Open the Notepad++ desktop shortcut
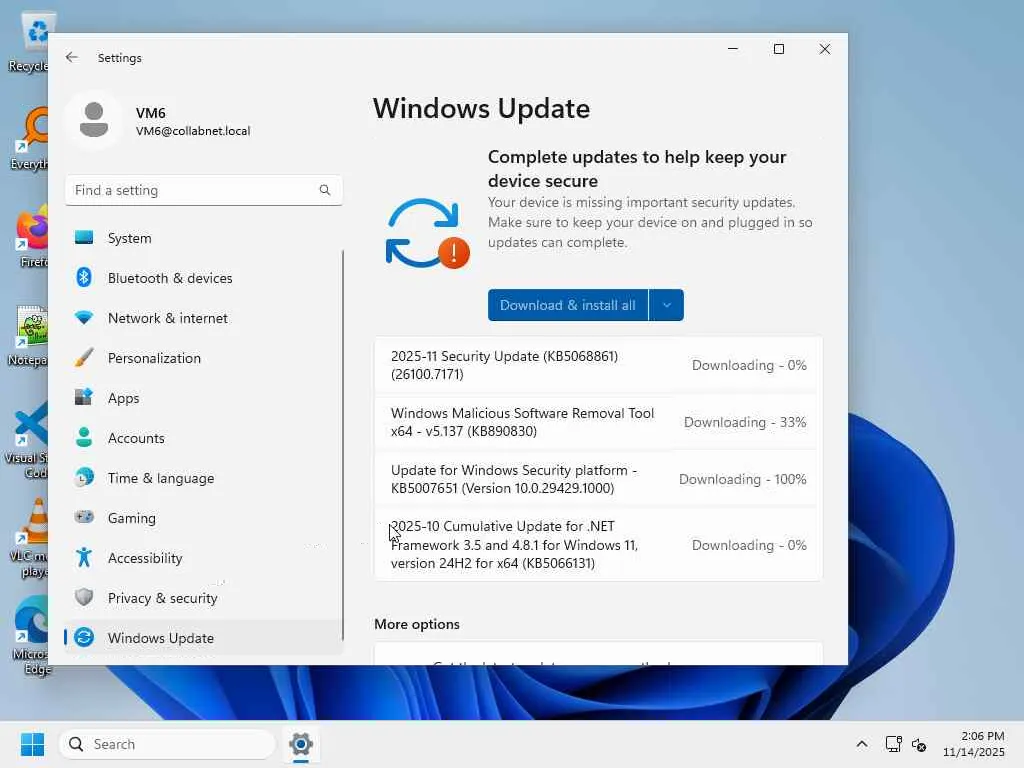The height and width of the screenshot is (768, 1024). point(29,336)
